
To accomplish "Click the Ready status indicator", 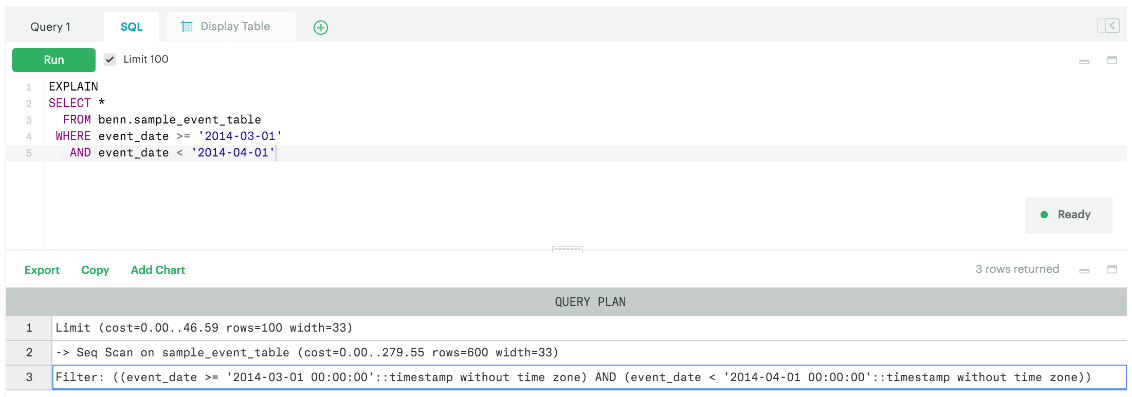I will click(1068, 214).
